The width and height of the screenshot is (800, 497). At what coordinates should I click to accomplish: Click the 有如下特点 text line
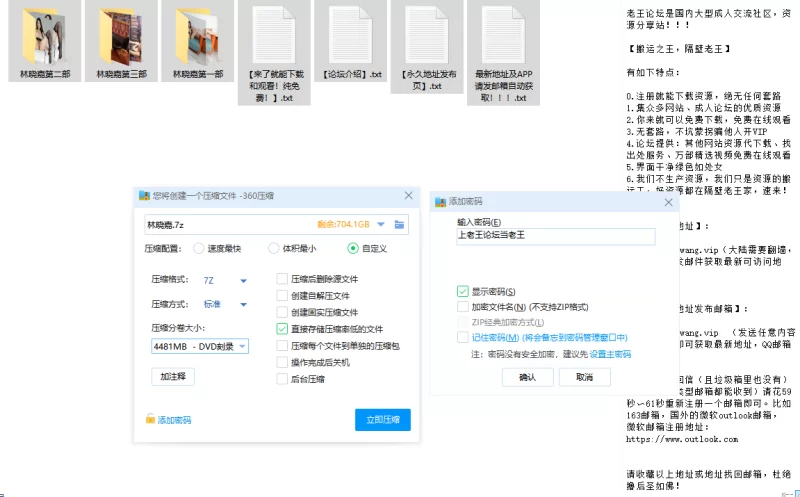653,72
